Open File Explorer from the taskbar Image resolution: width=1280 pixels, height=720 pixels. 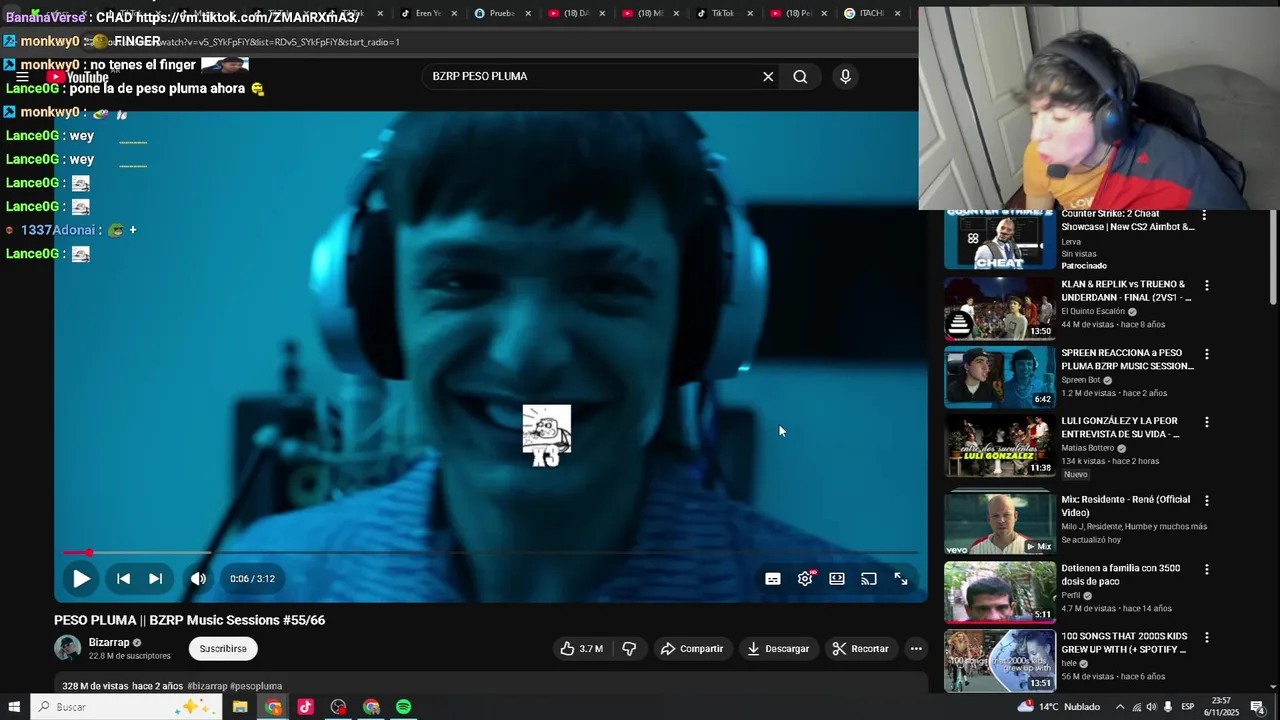[x=240, y=707]
